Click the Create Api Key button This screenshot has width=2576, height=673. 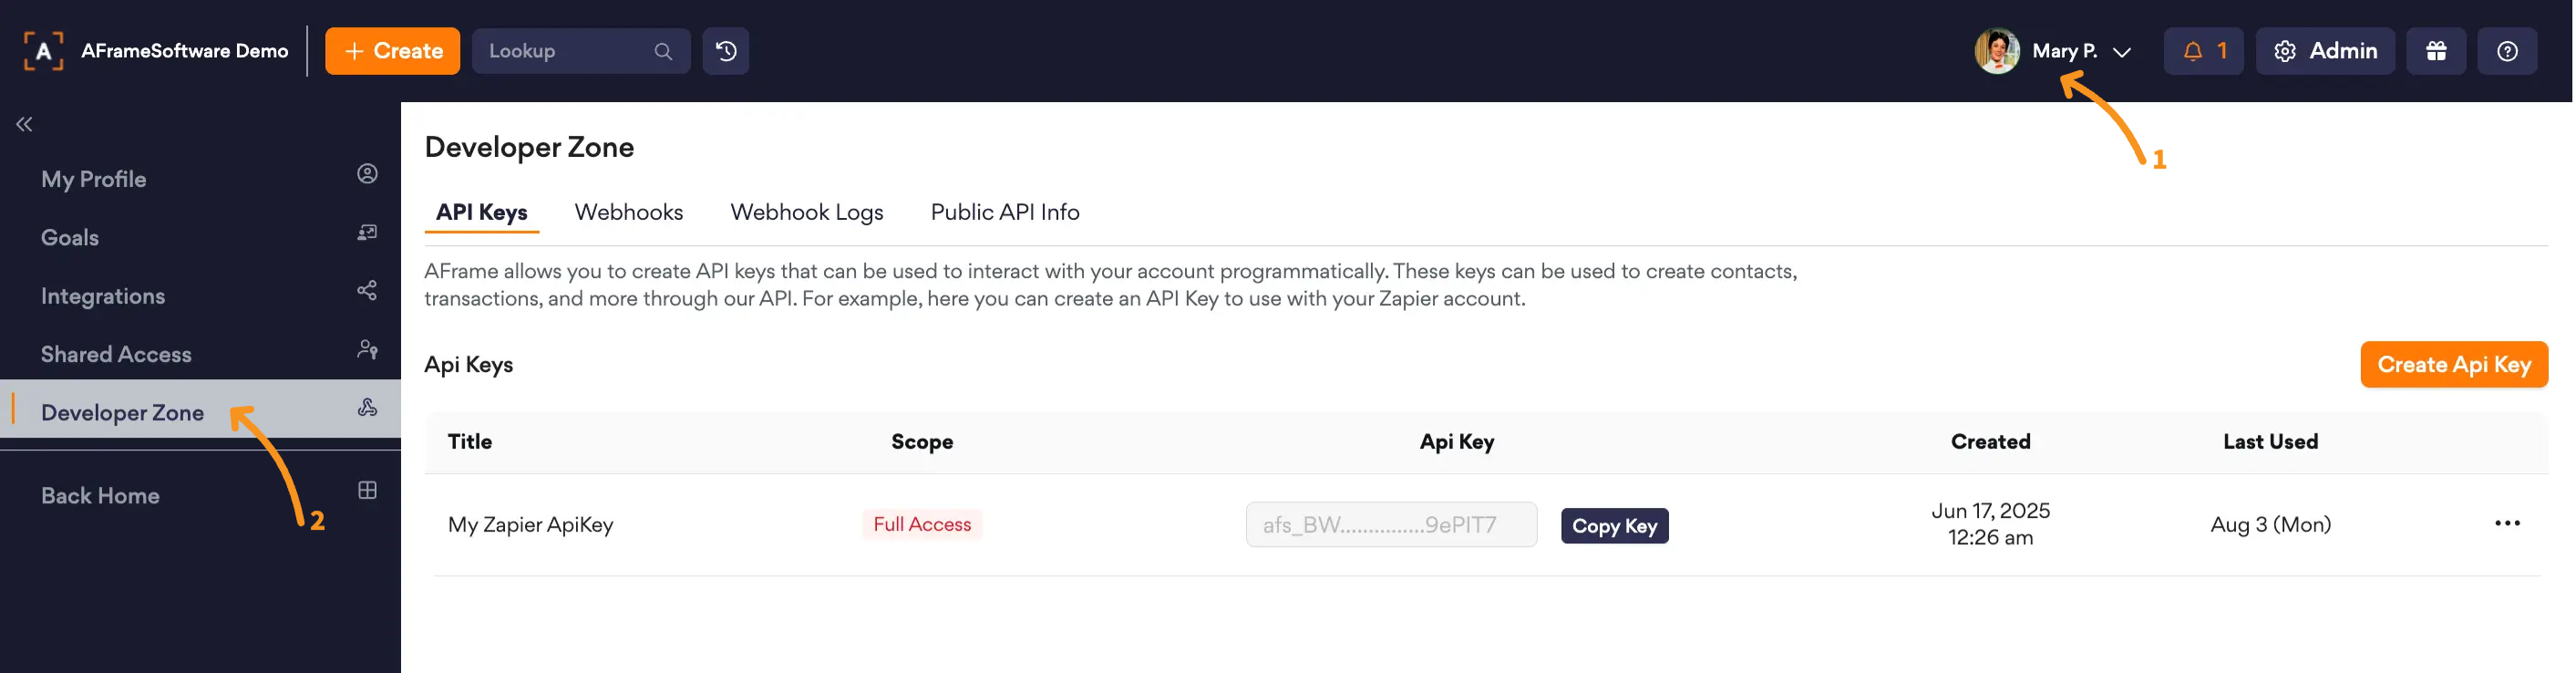pos(2454,365)
